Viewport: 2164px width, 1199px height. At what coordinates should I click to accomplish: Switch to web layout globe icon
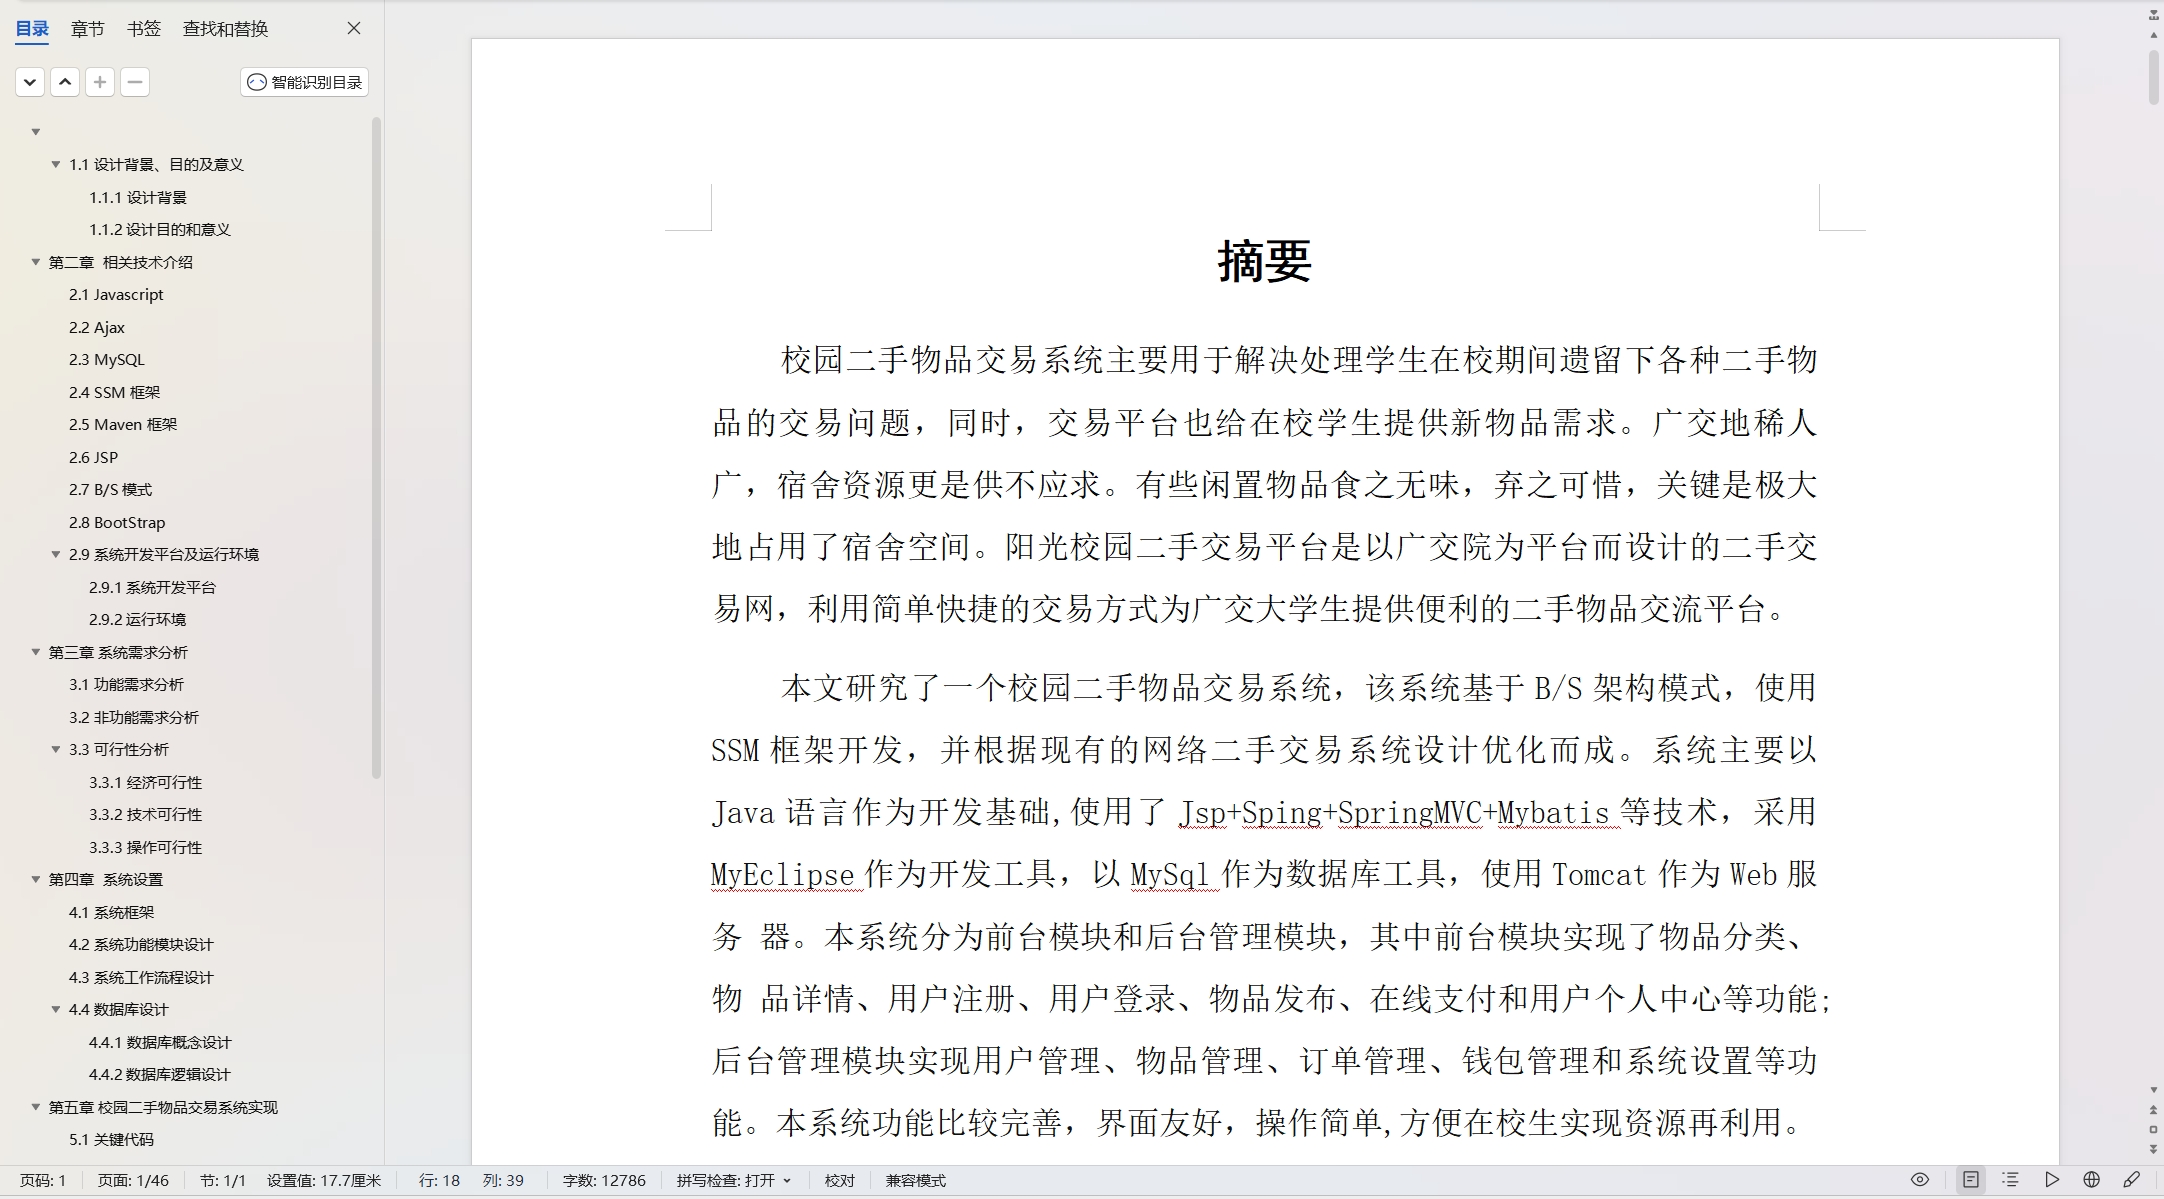2091,1180
